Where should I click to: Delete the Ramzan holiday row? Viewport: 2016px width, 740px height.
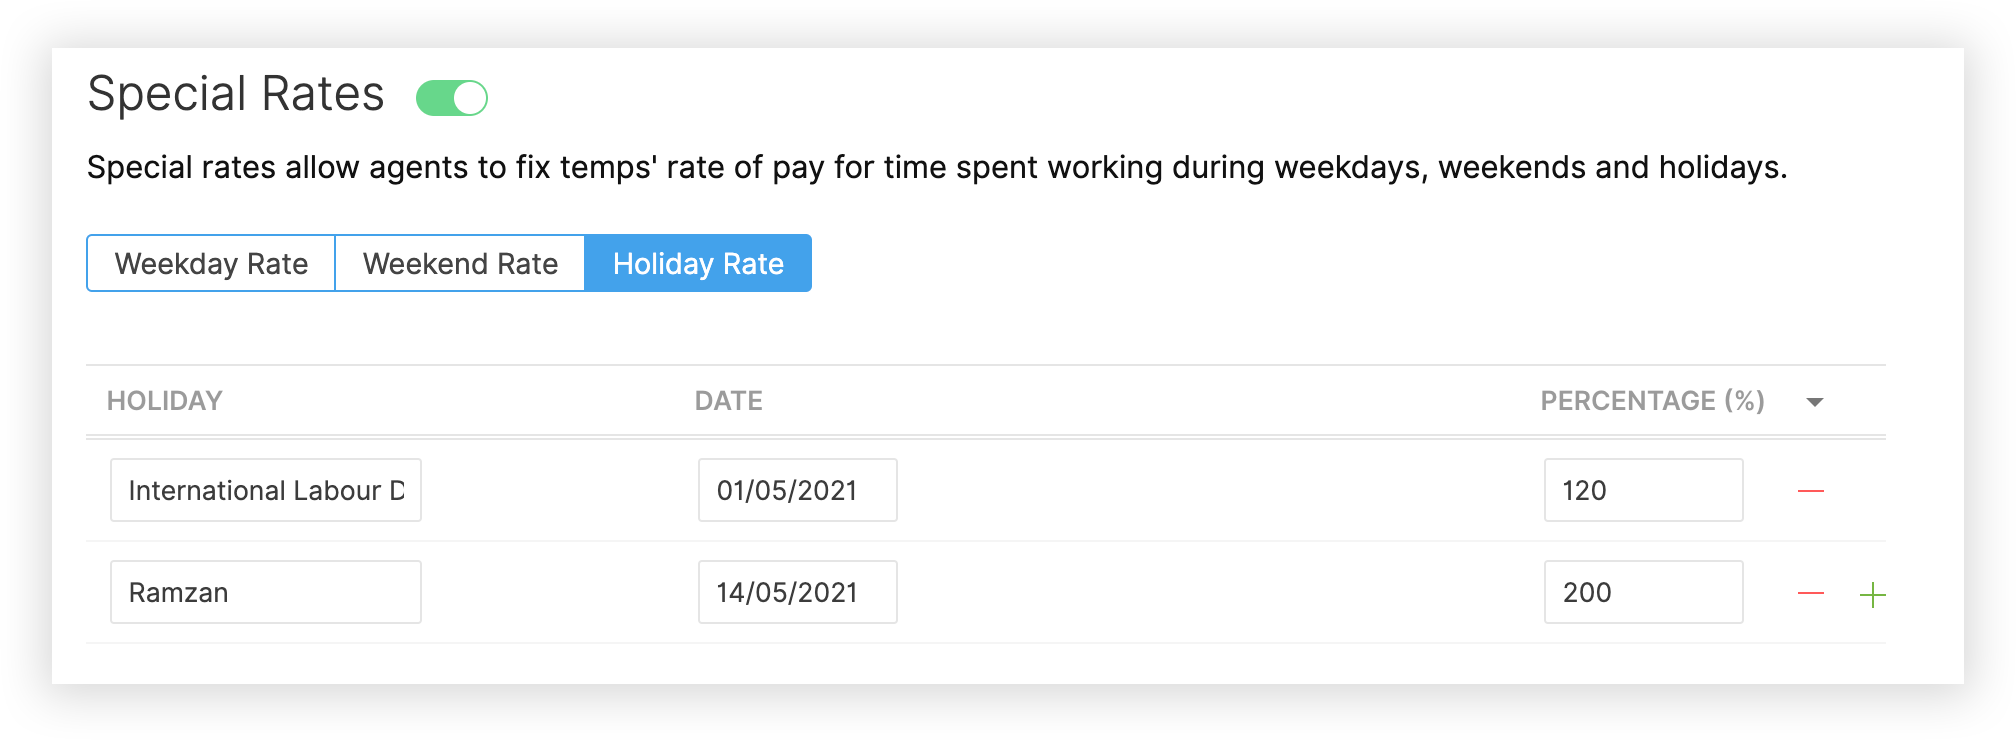(x=1811, y=594)
